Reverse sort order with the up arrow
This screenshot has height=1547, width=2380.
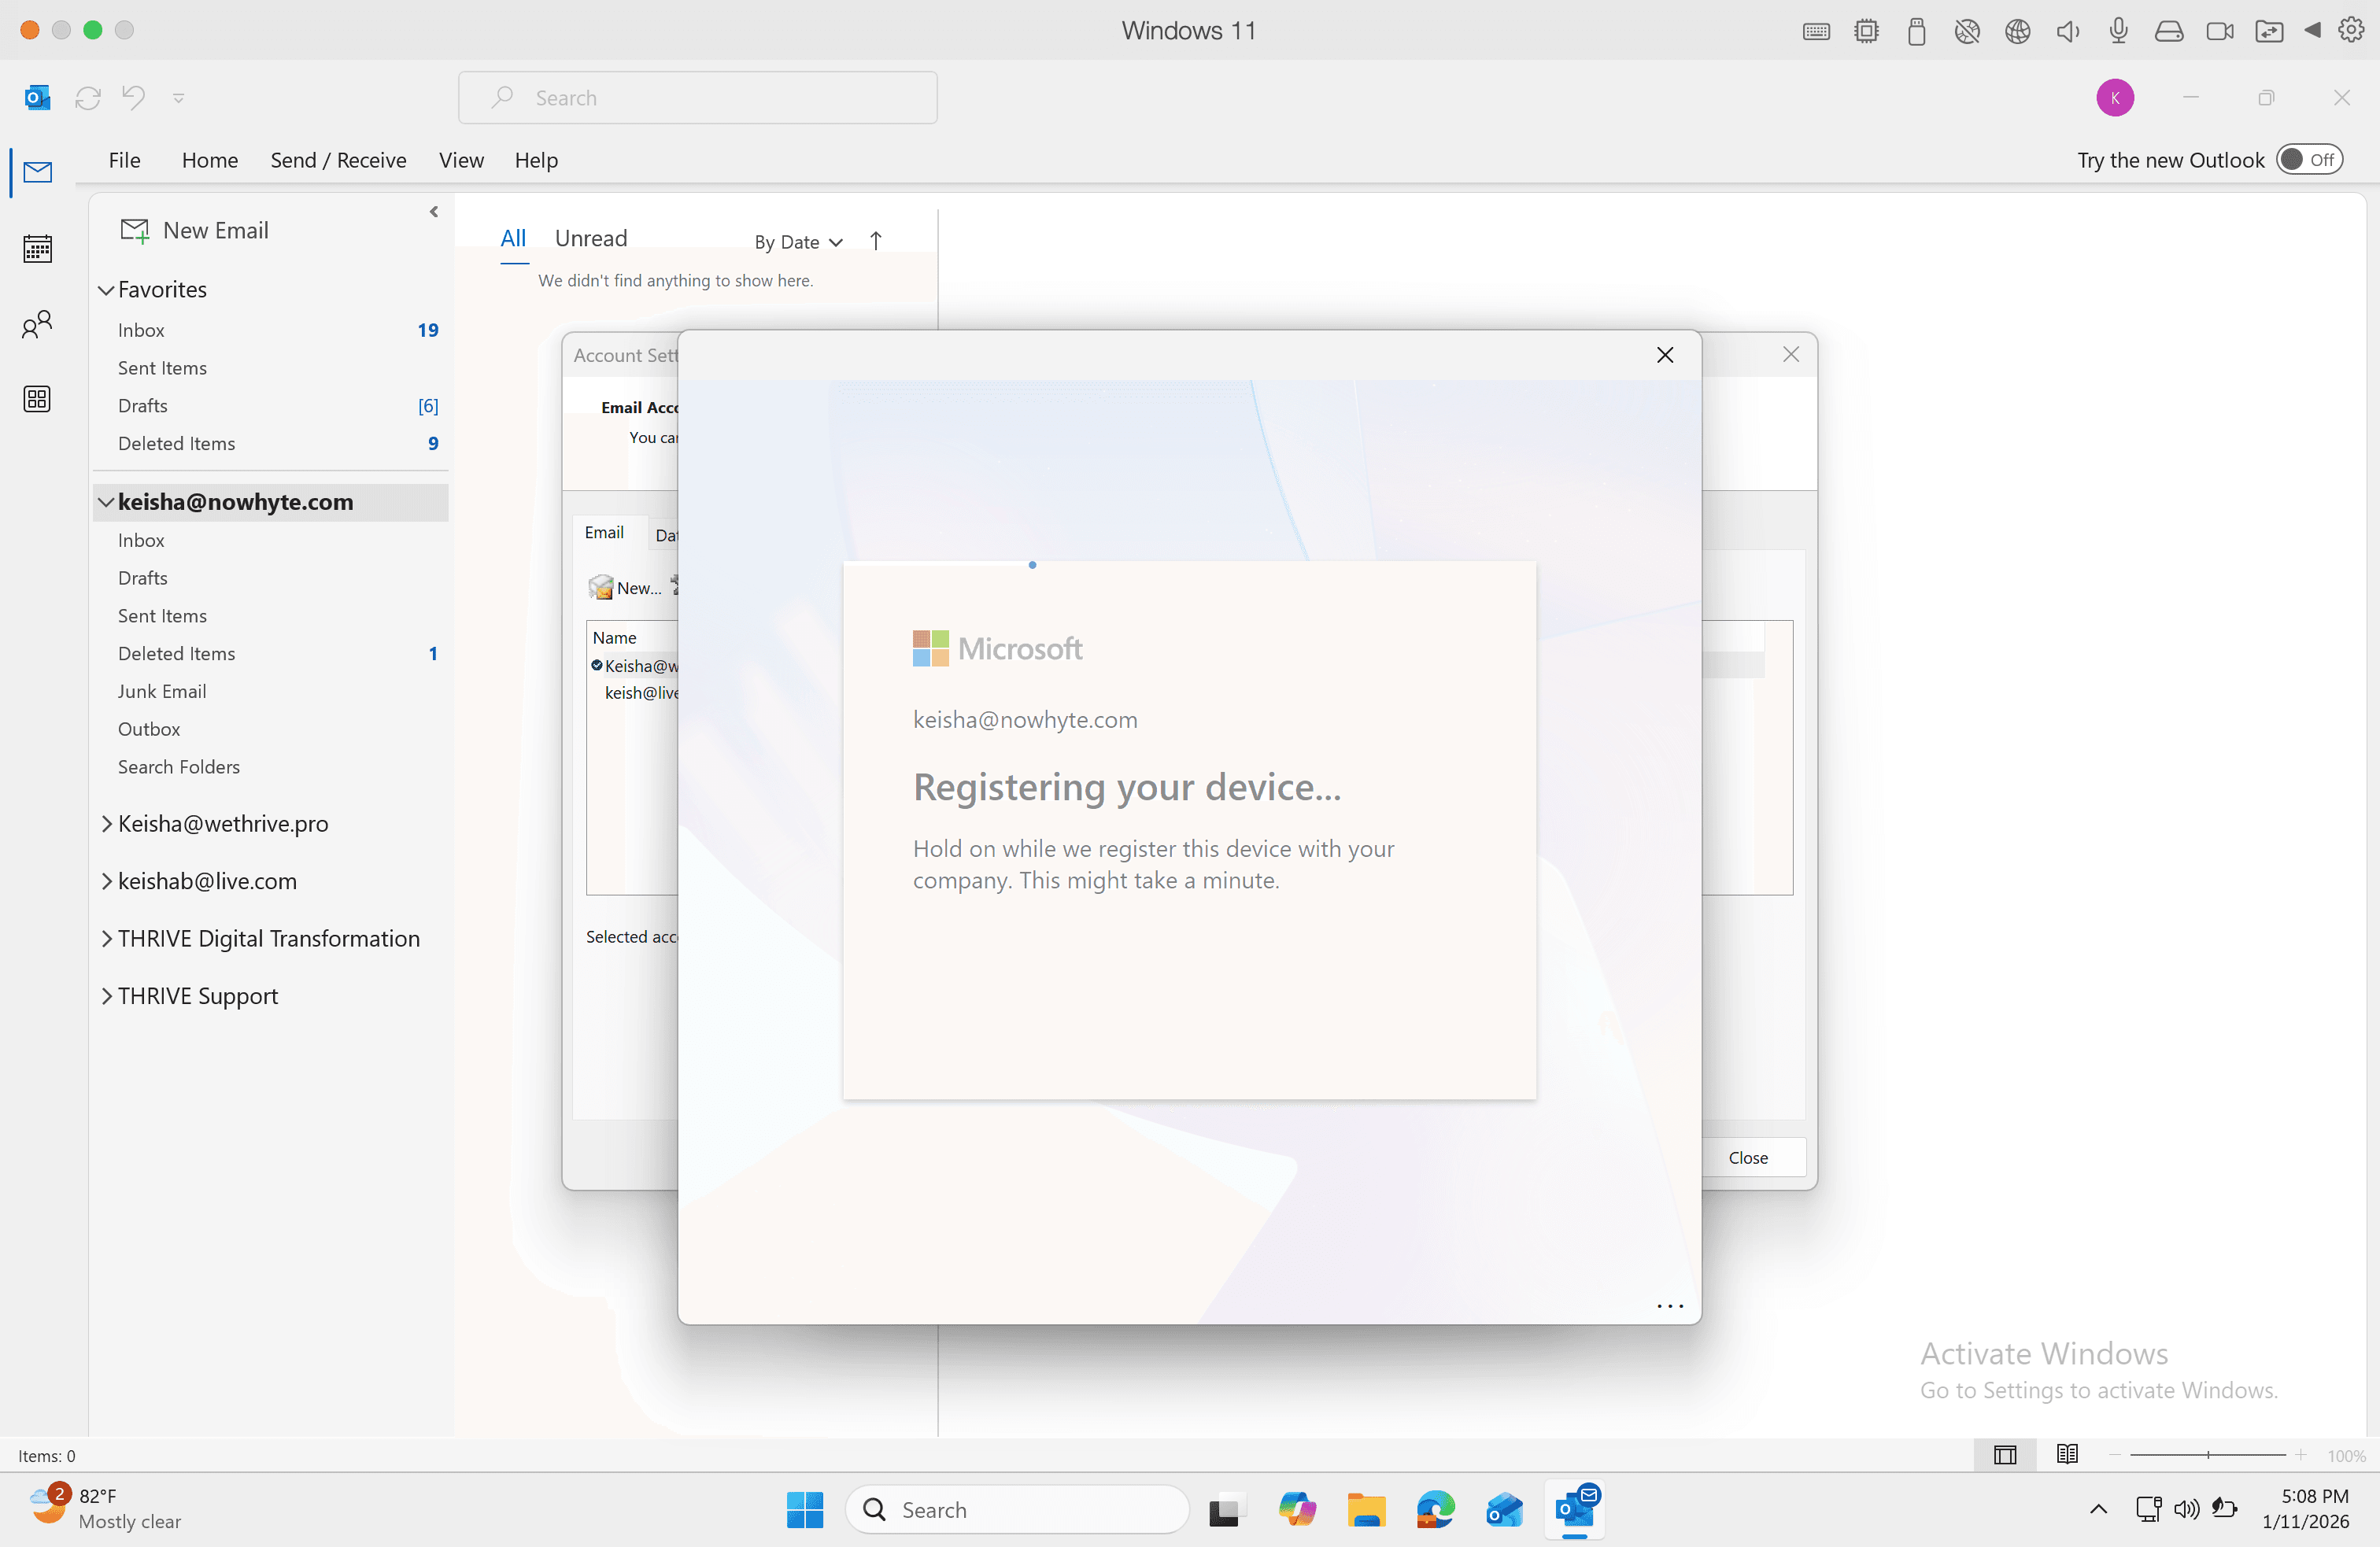(x=875, y=241)
